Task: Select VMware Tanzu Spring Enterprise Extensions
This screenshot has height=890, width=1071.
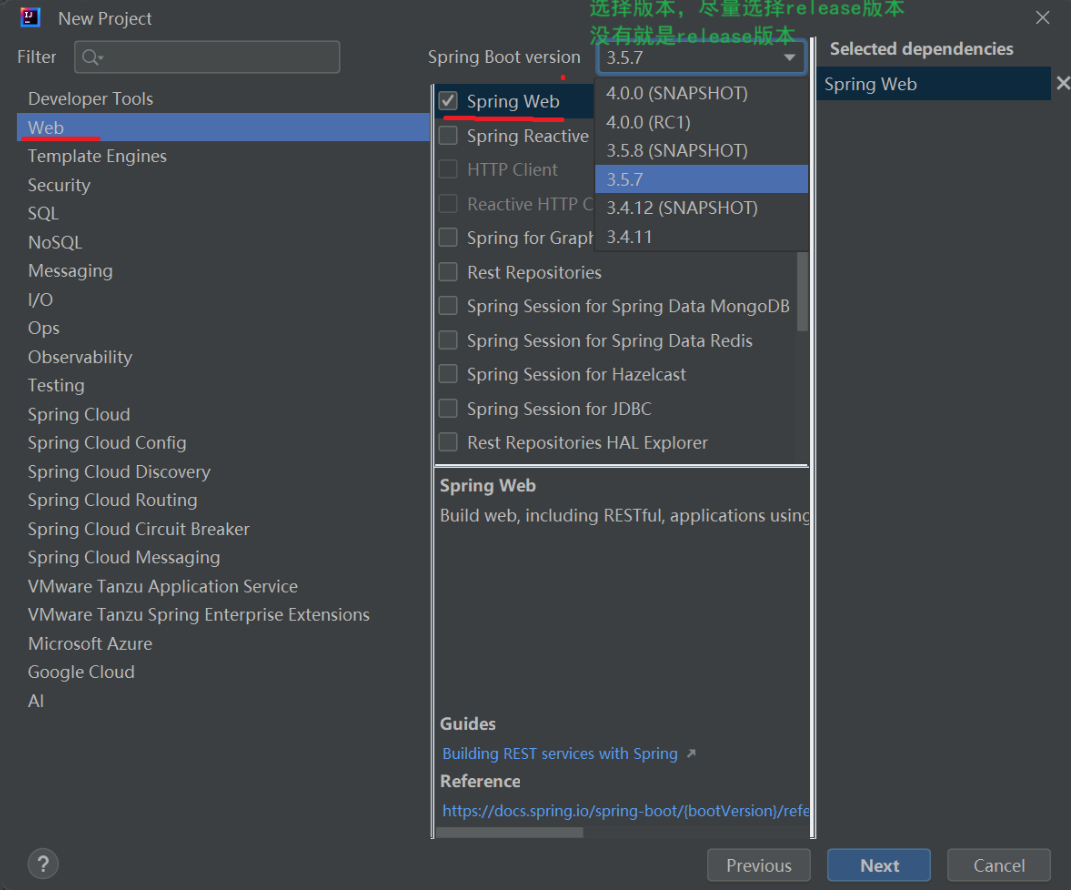Action: 223,615
